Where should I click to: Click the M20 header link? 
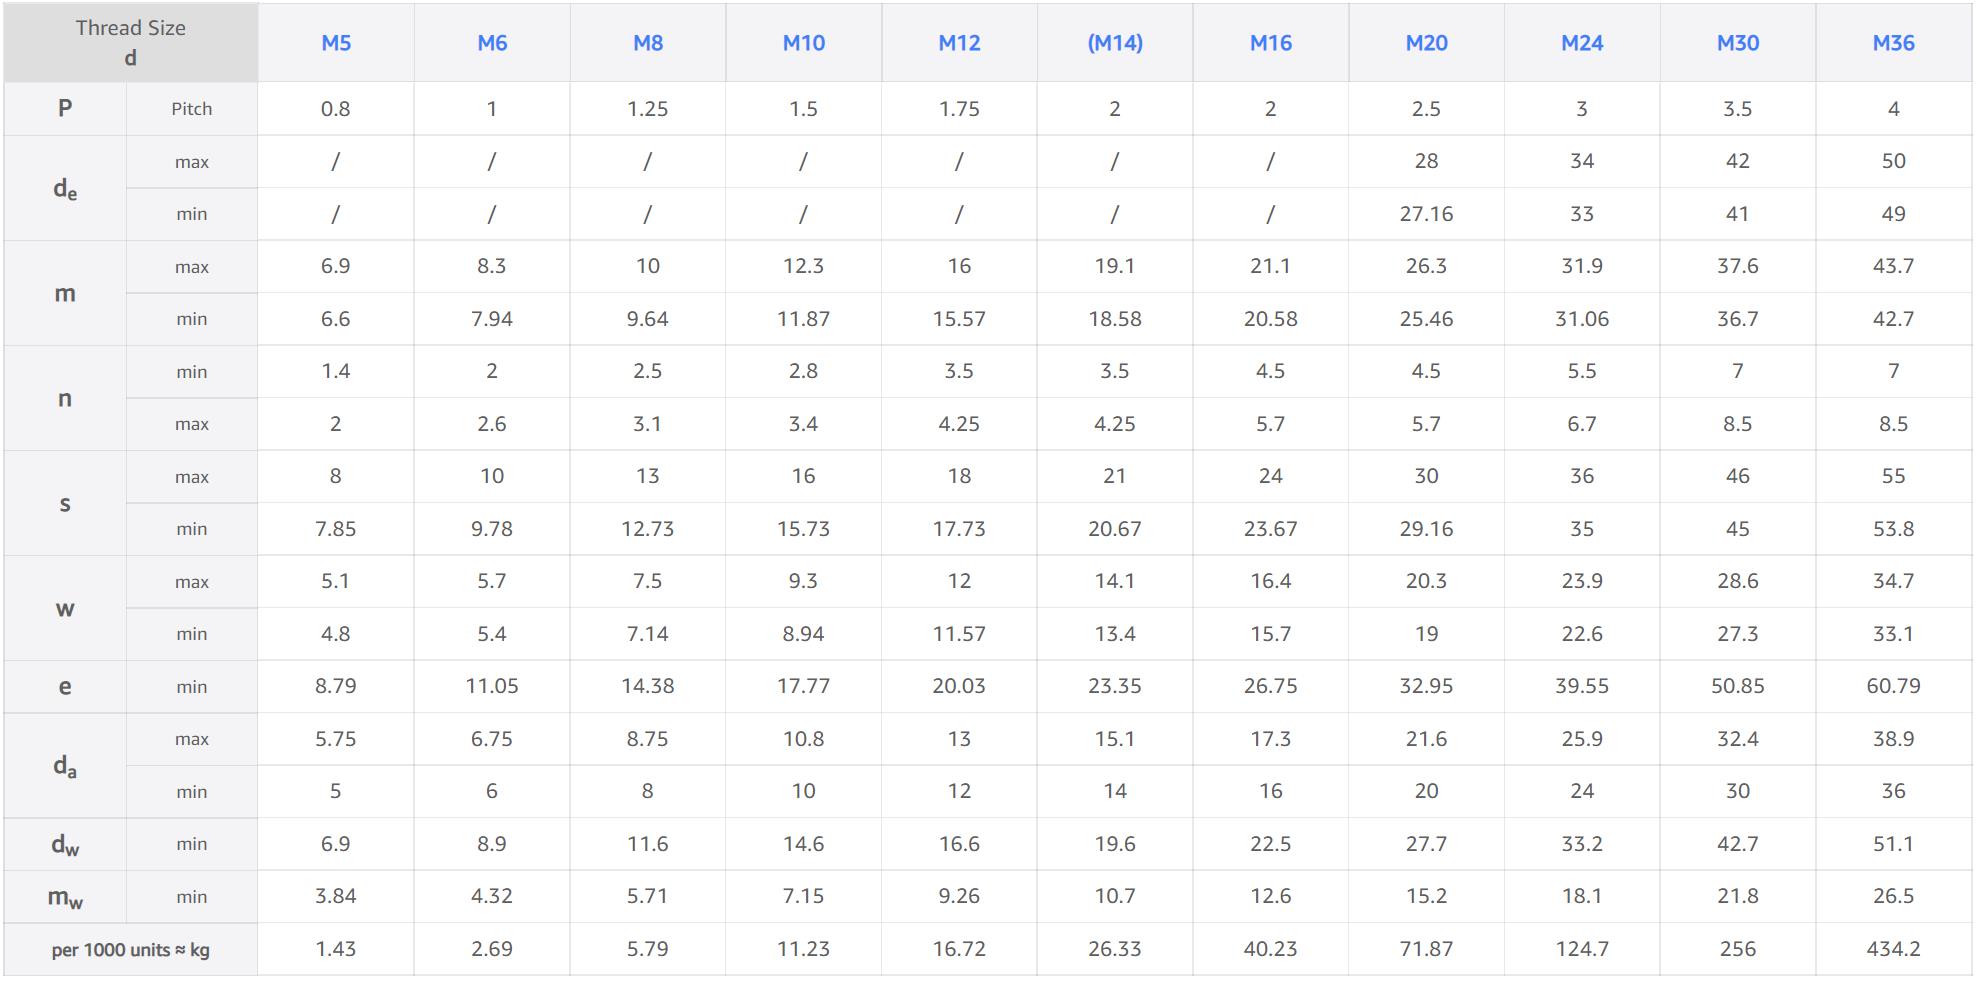pyautogui.click(x=1426, y=43)
